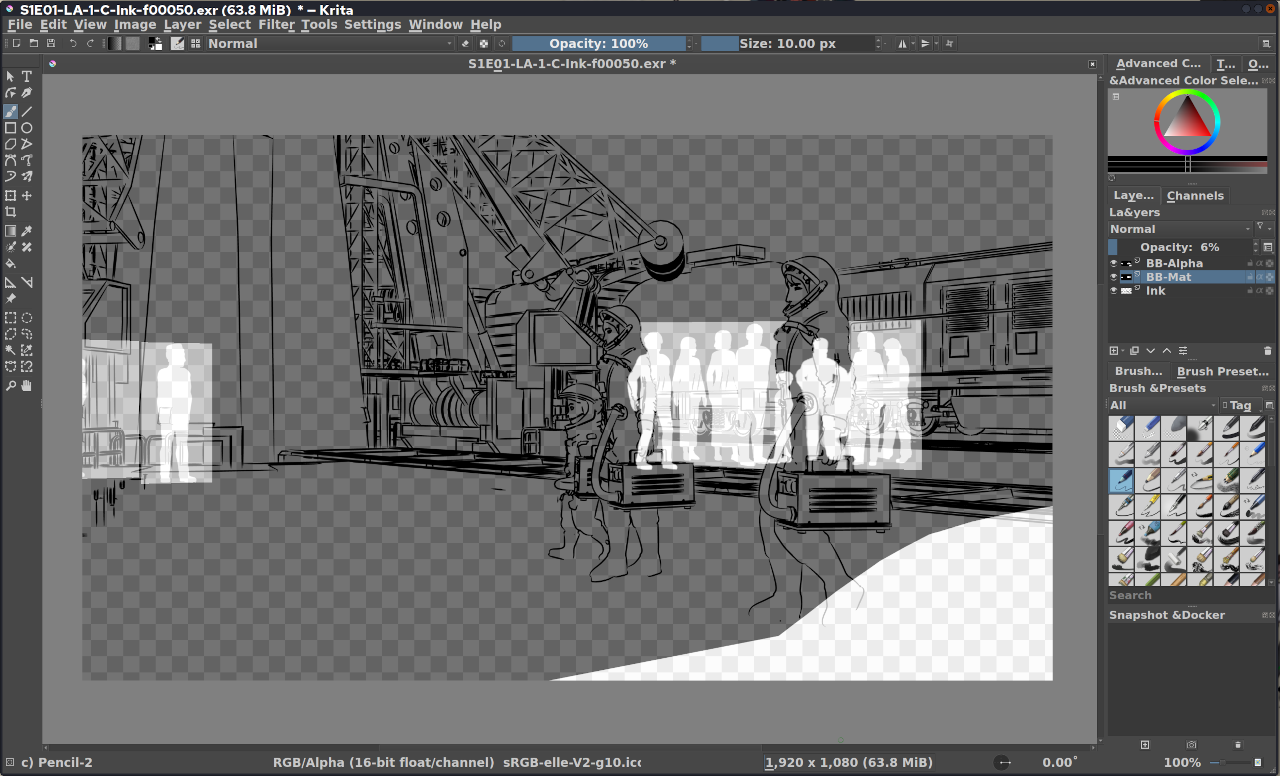Click the Tag button in Brush Presets
This screenshot has height=776, width=1280.
point(1240,405)
